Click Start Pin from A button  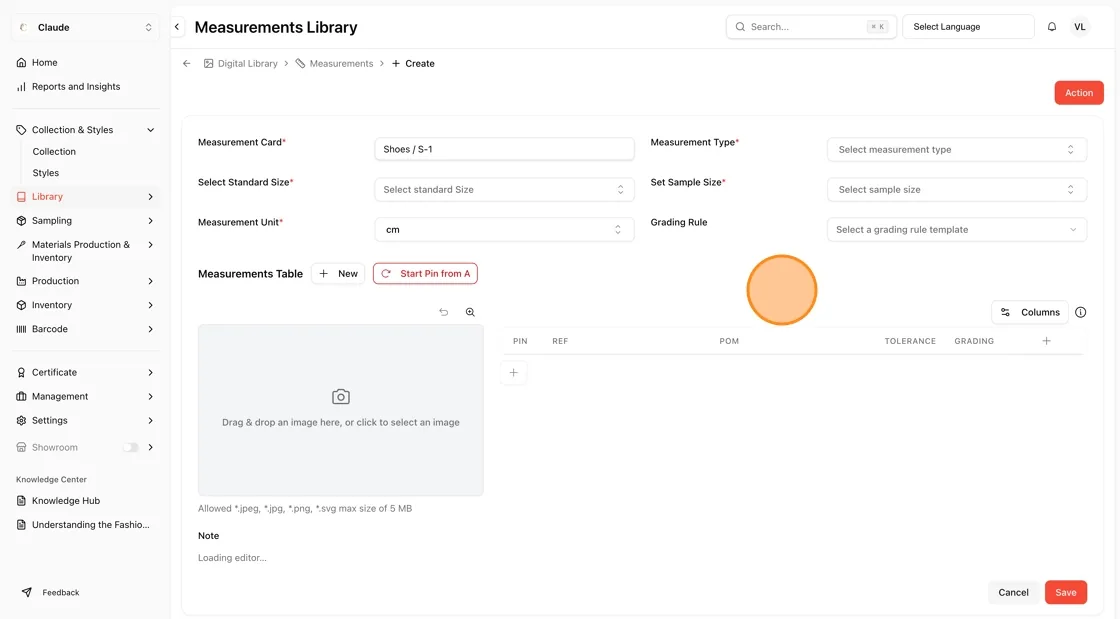(x=425, y=273)
